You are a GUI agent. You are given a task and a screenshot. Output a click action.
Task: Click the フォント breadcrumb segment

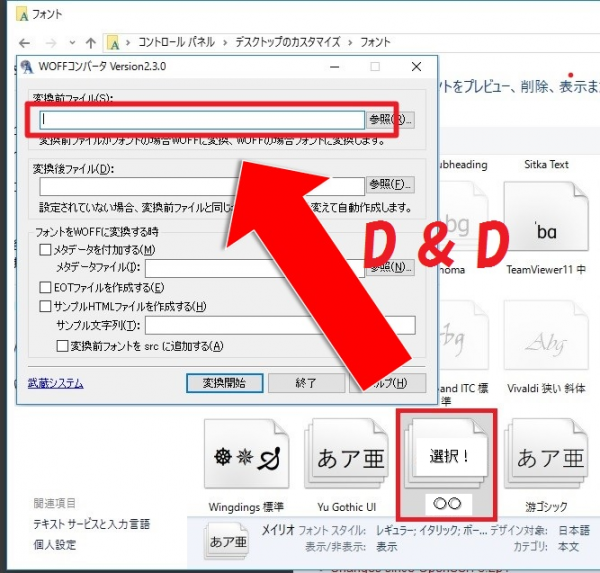tap(375, 42)
